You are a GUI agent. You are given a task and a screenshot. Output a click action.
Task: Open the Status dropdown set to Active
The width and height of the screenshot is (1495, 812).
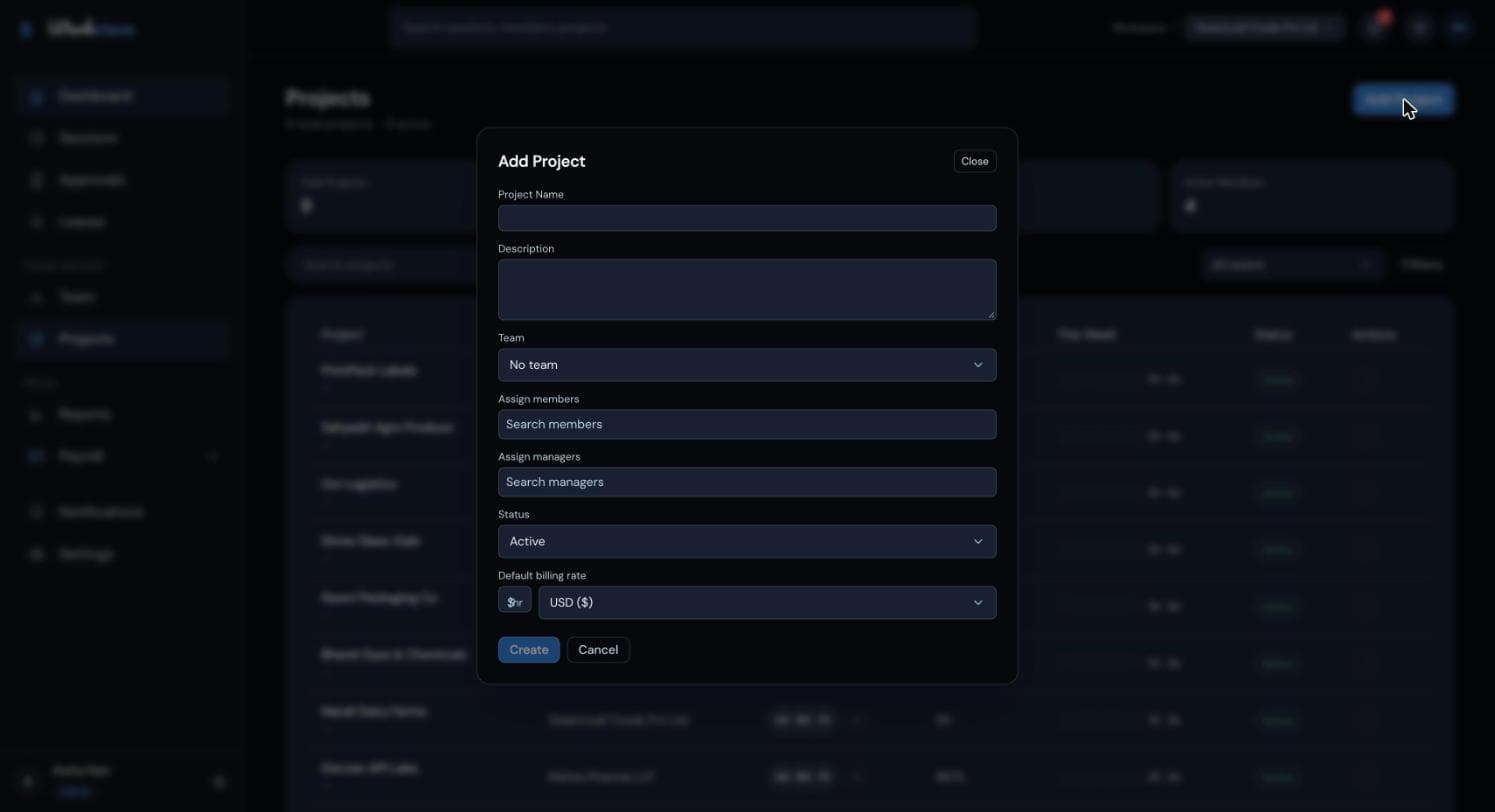coord(747,541)
